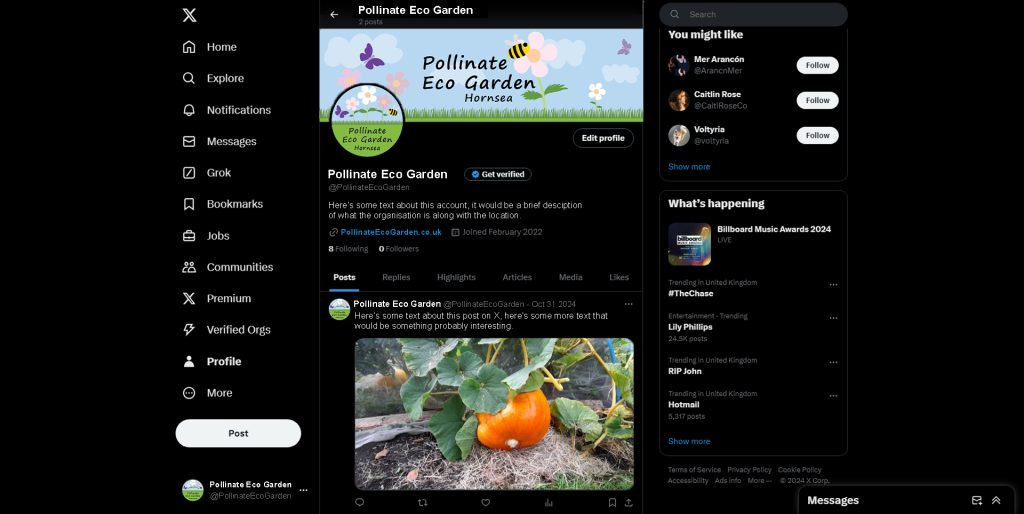Go back using the arrow icon

click(x=334, y=14)
